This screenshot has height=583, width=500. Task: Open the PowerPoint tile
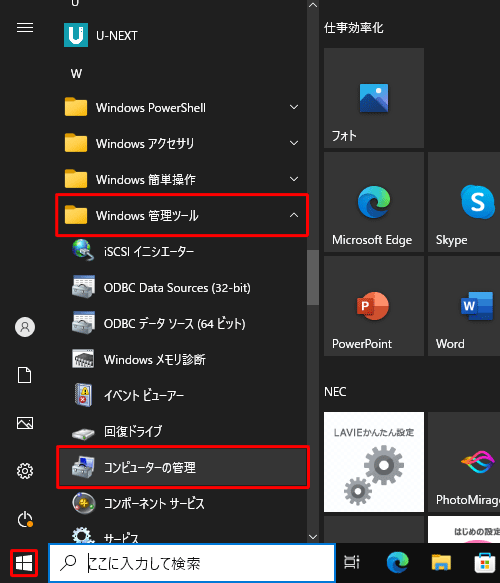(374, 306)
